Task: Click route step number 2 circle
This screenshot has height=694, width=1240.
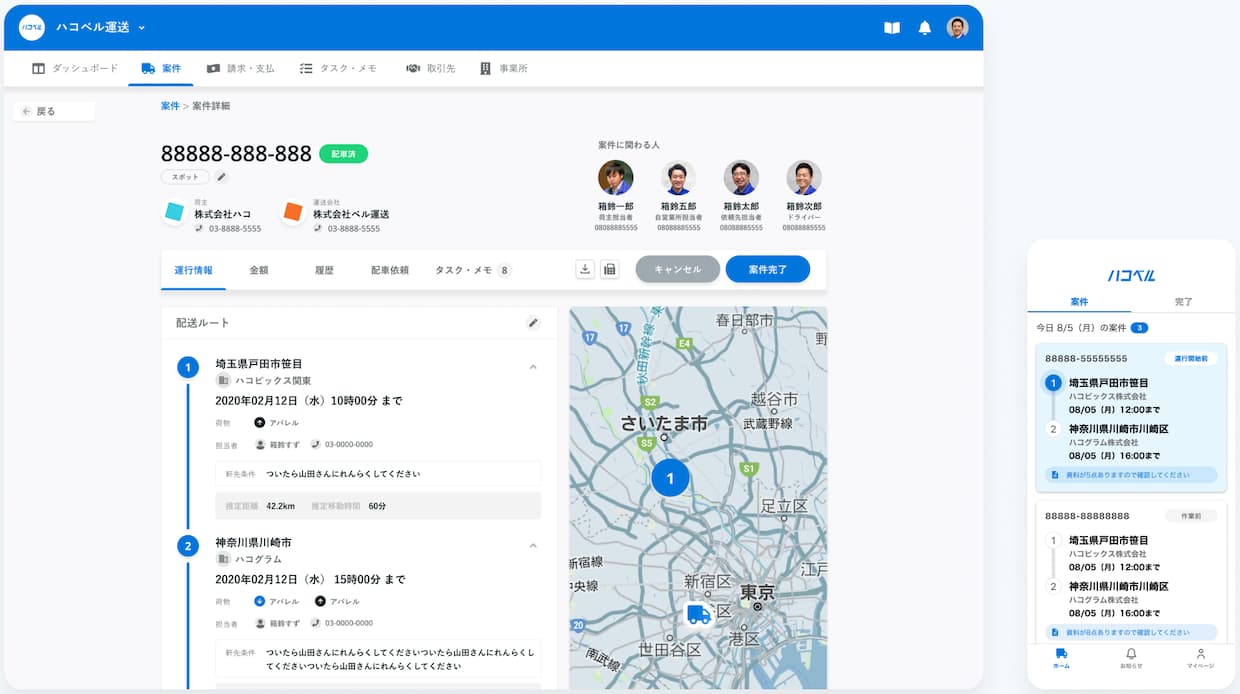Action: pos(188,546)
